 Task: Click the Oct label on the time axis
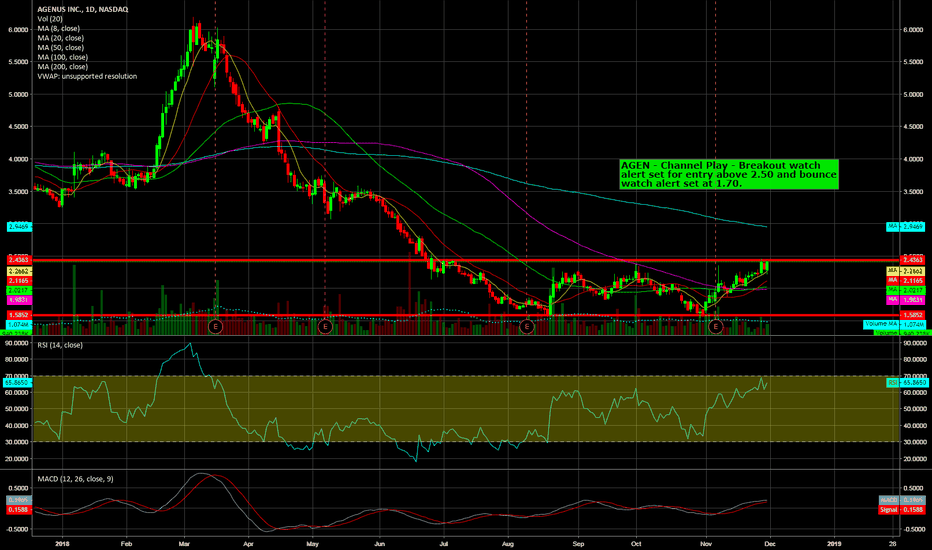click(x=636, y=543)
